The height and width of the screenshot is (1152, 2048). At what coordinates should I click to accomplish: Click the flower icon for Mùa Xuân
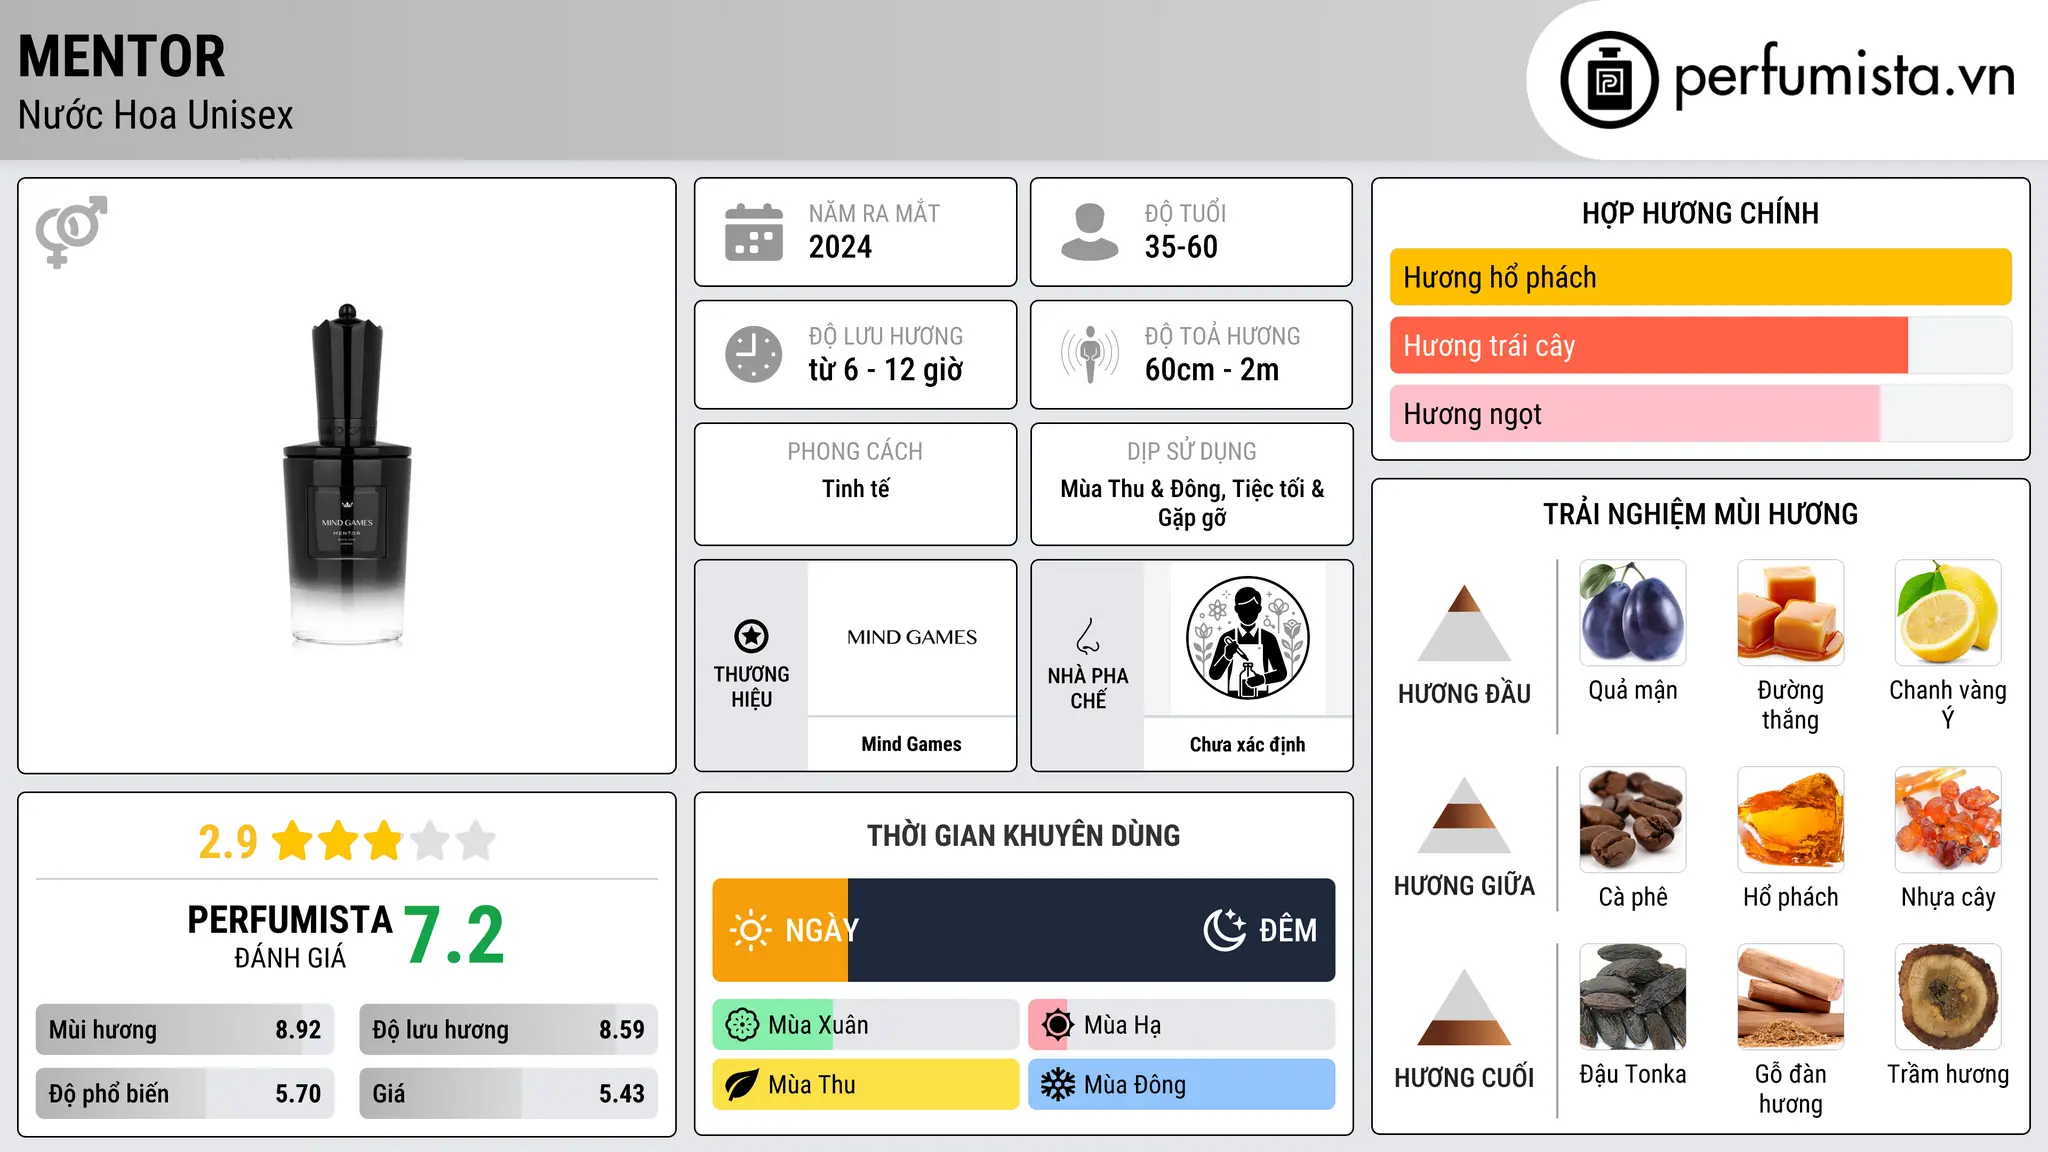click(742, 1025)
